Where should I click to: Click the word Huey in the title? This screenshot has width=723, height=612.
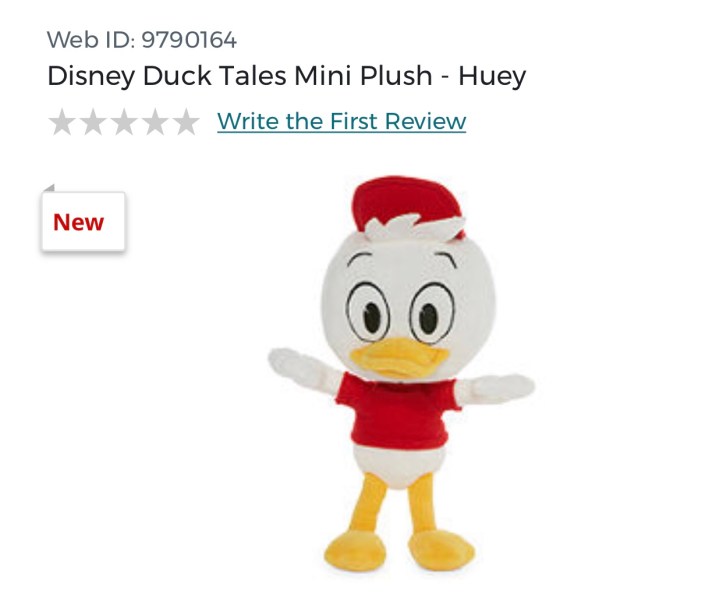(492, 76)
